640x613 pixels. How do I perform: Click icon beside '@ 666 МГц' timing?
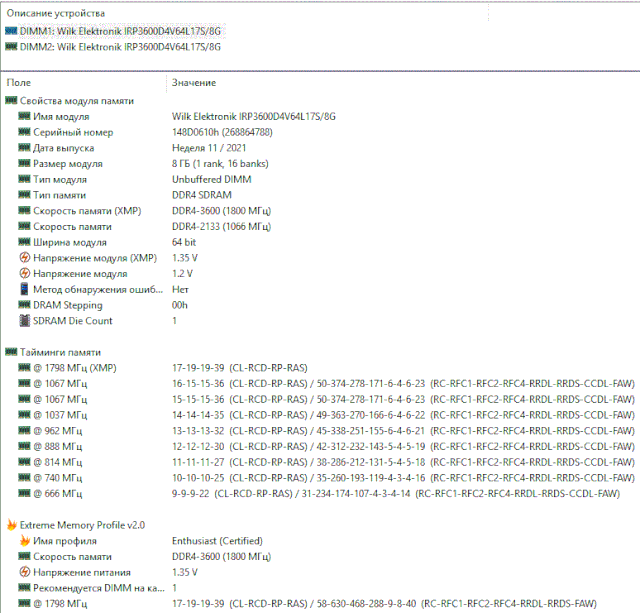(24, 493)
